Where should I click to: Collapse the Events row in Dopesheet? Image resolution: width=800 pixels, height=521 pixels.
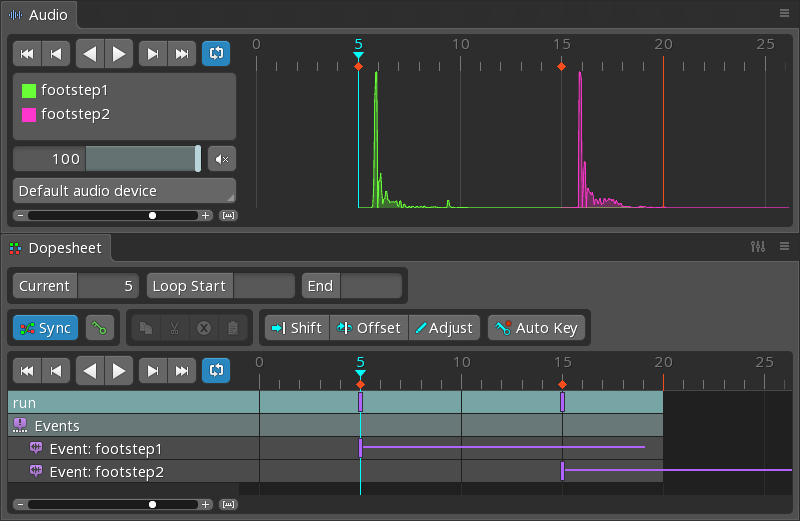[x=20, y=426]
